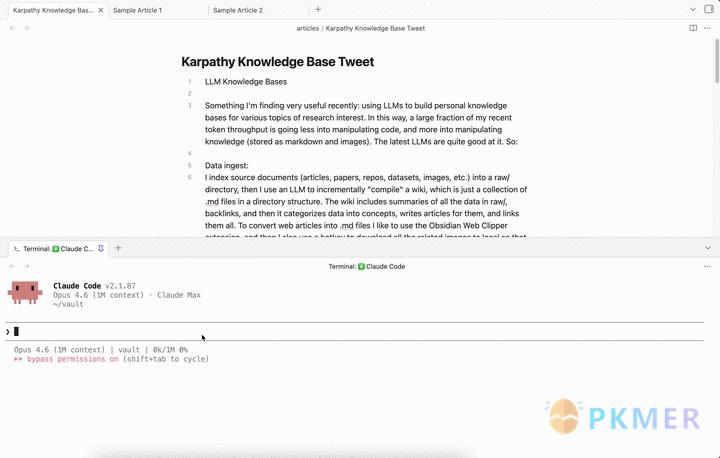Click the Terminal: Claude Code pane title
This screenshot has width=720, height=458.
click(366, 266)
